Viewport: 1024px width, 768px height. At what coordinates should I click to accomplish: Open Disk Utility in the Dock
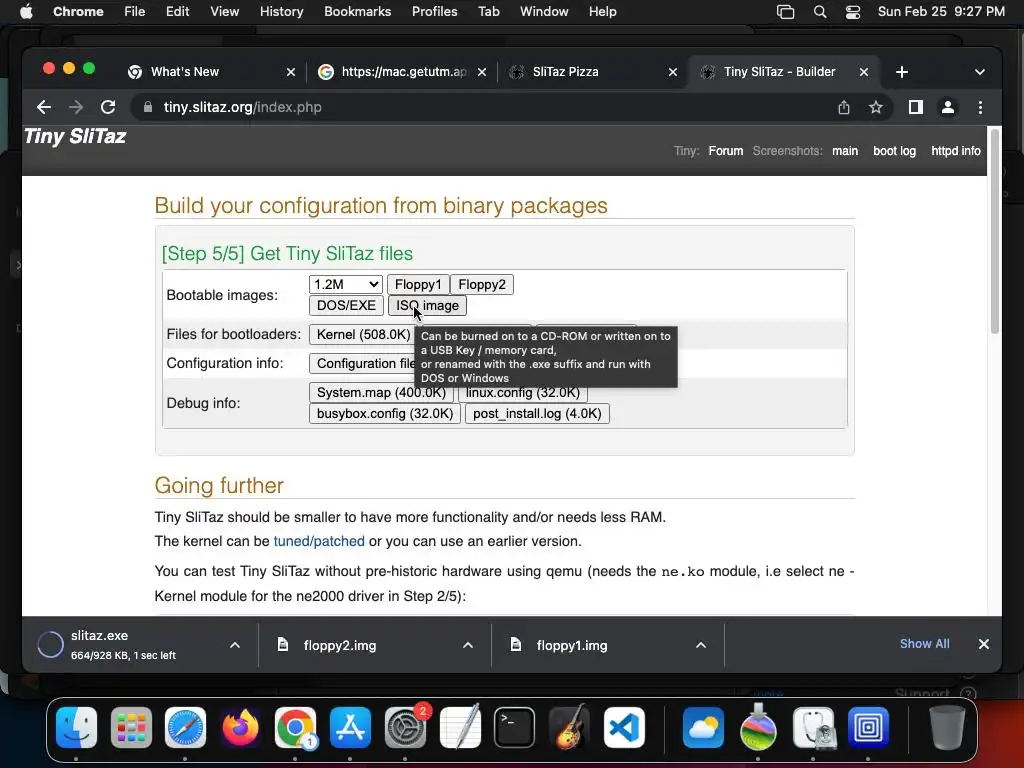coord(813,728)
